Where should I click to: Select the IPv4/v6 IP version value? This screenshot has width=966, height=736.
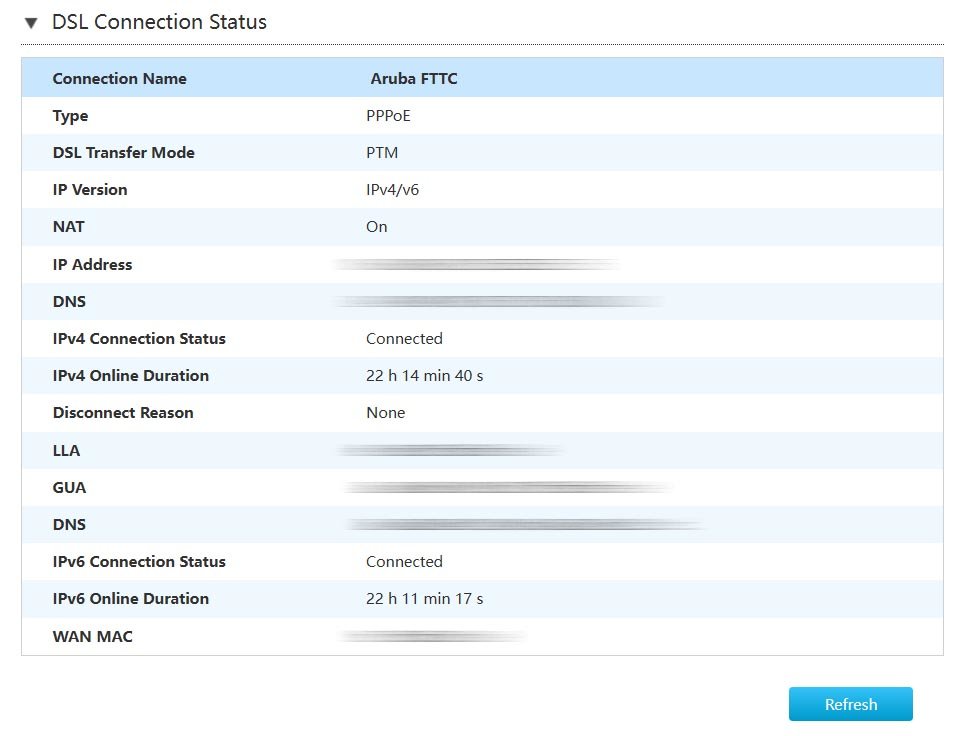(392, 190)
